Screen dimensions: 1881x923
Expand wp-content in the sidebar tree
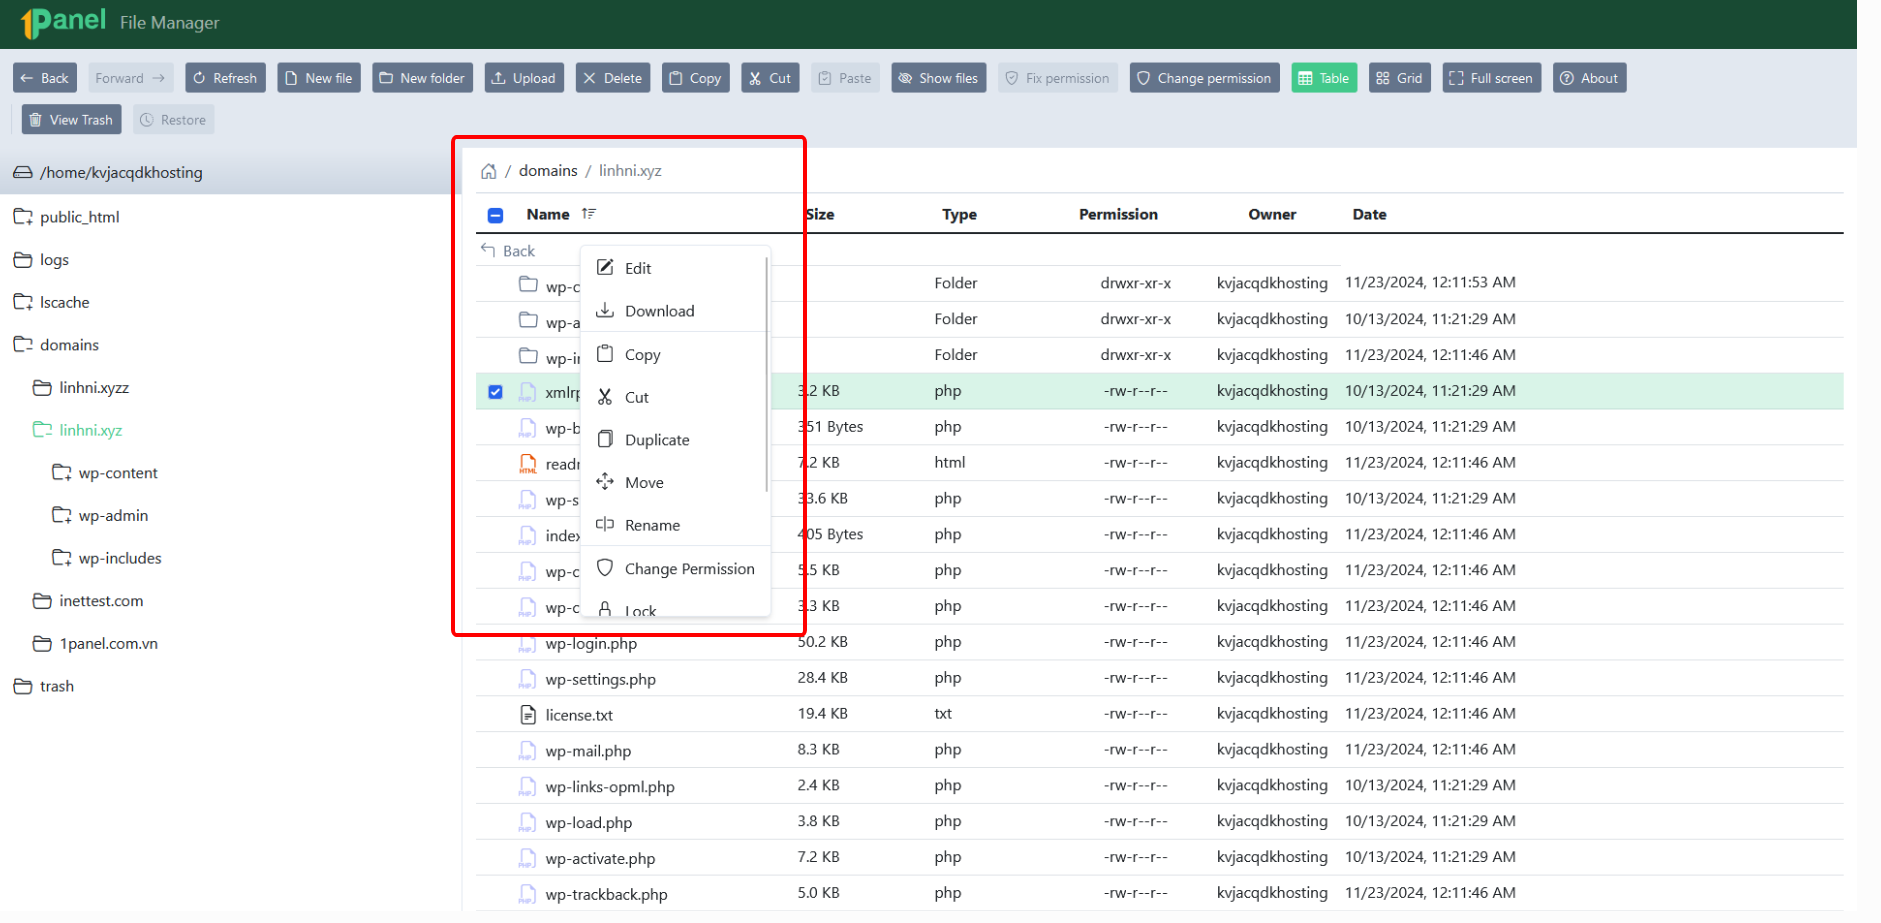coord(62,473)
